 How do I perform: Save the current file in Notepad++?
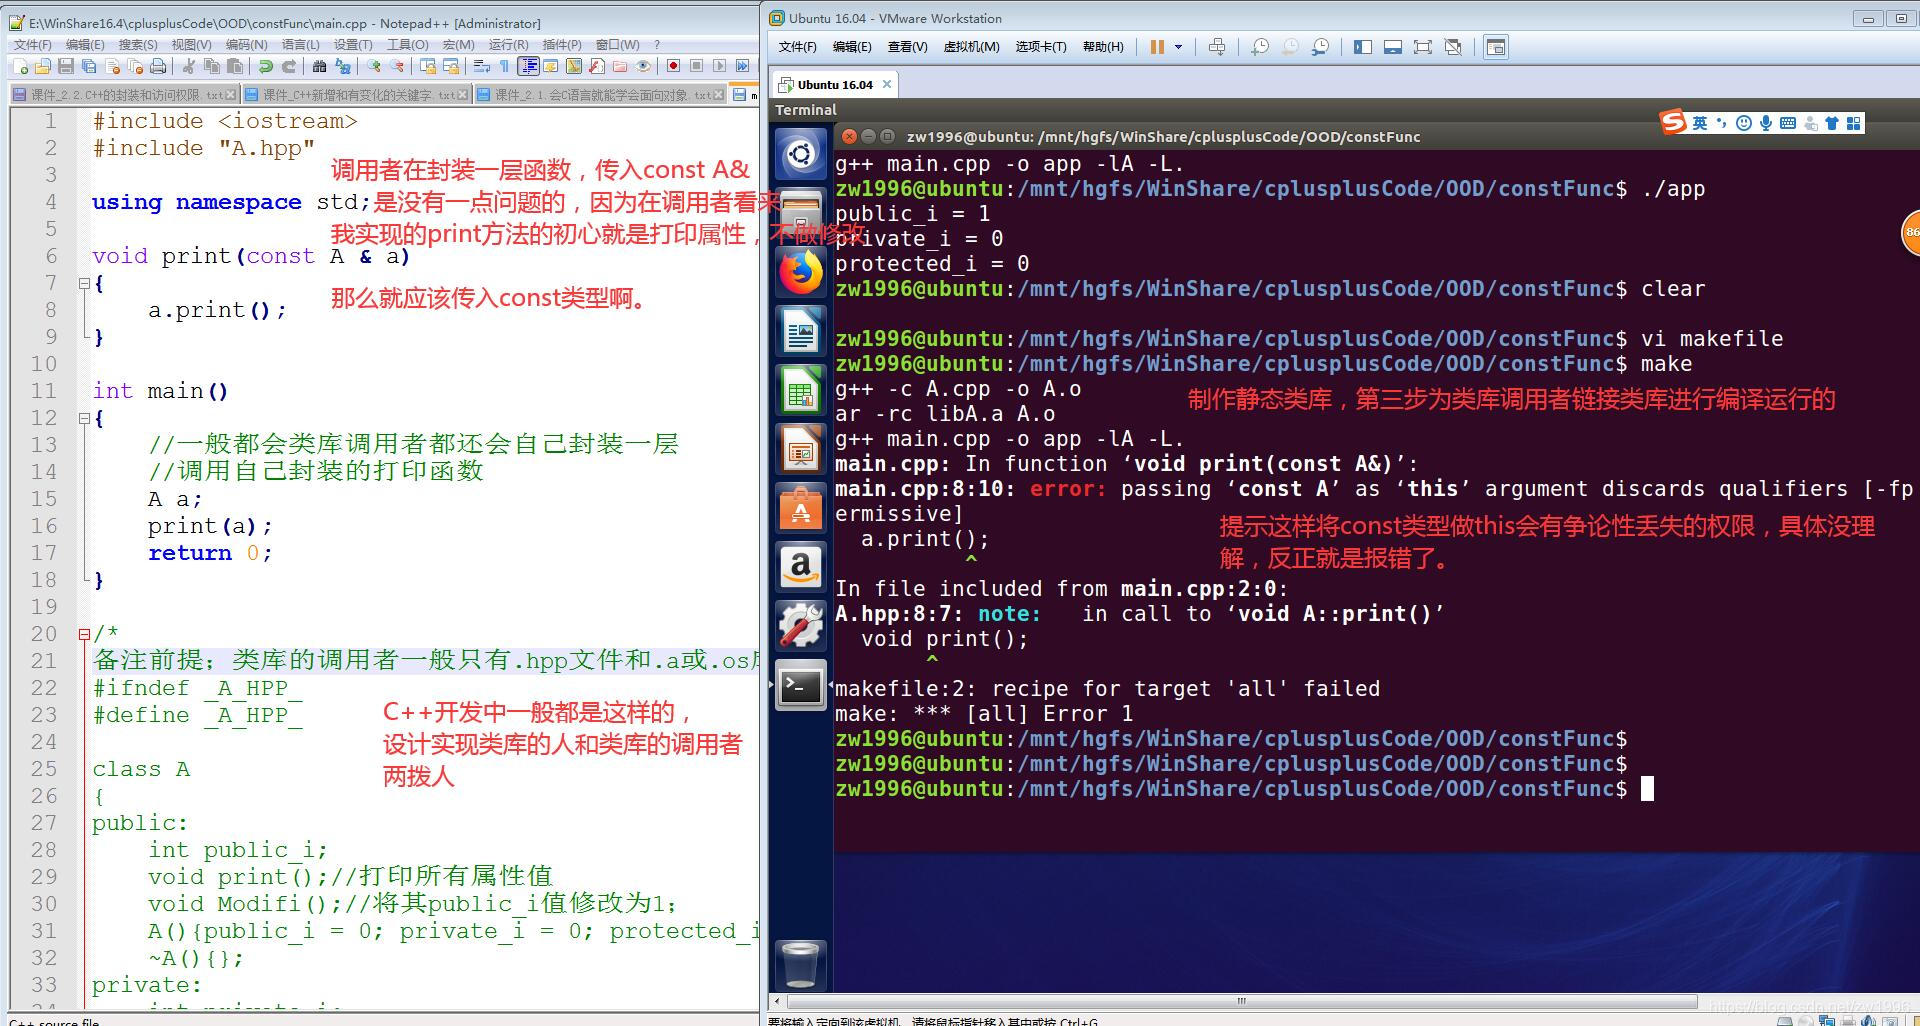(66, 66)
